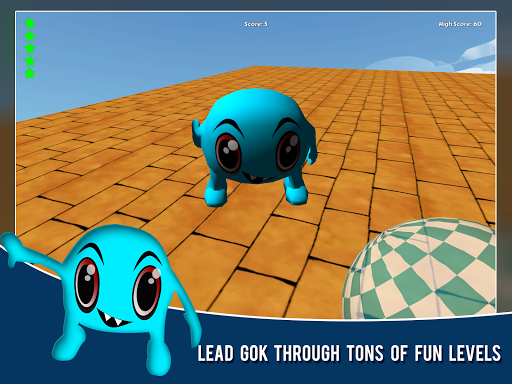Screen dimensions: 512x384
Task: Tap the green checkered ball
Action: click(419, 269)
